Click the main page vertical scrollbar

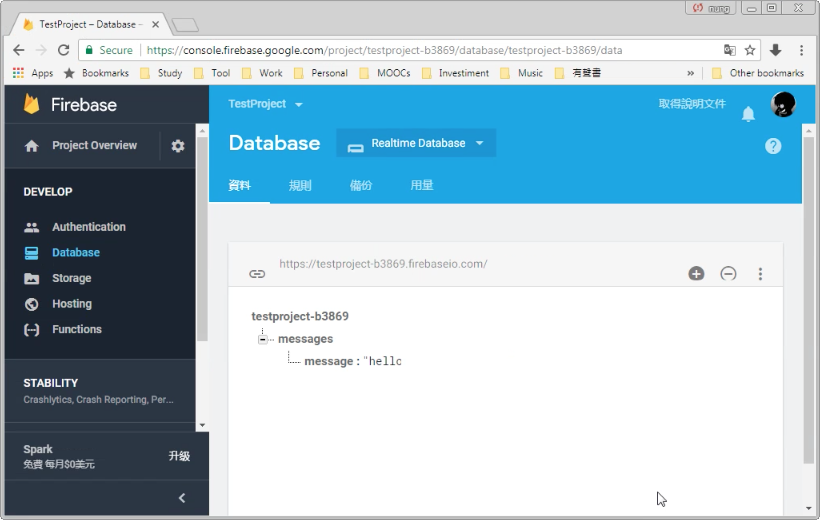point(809,298)
